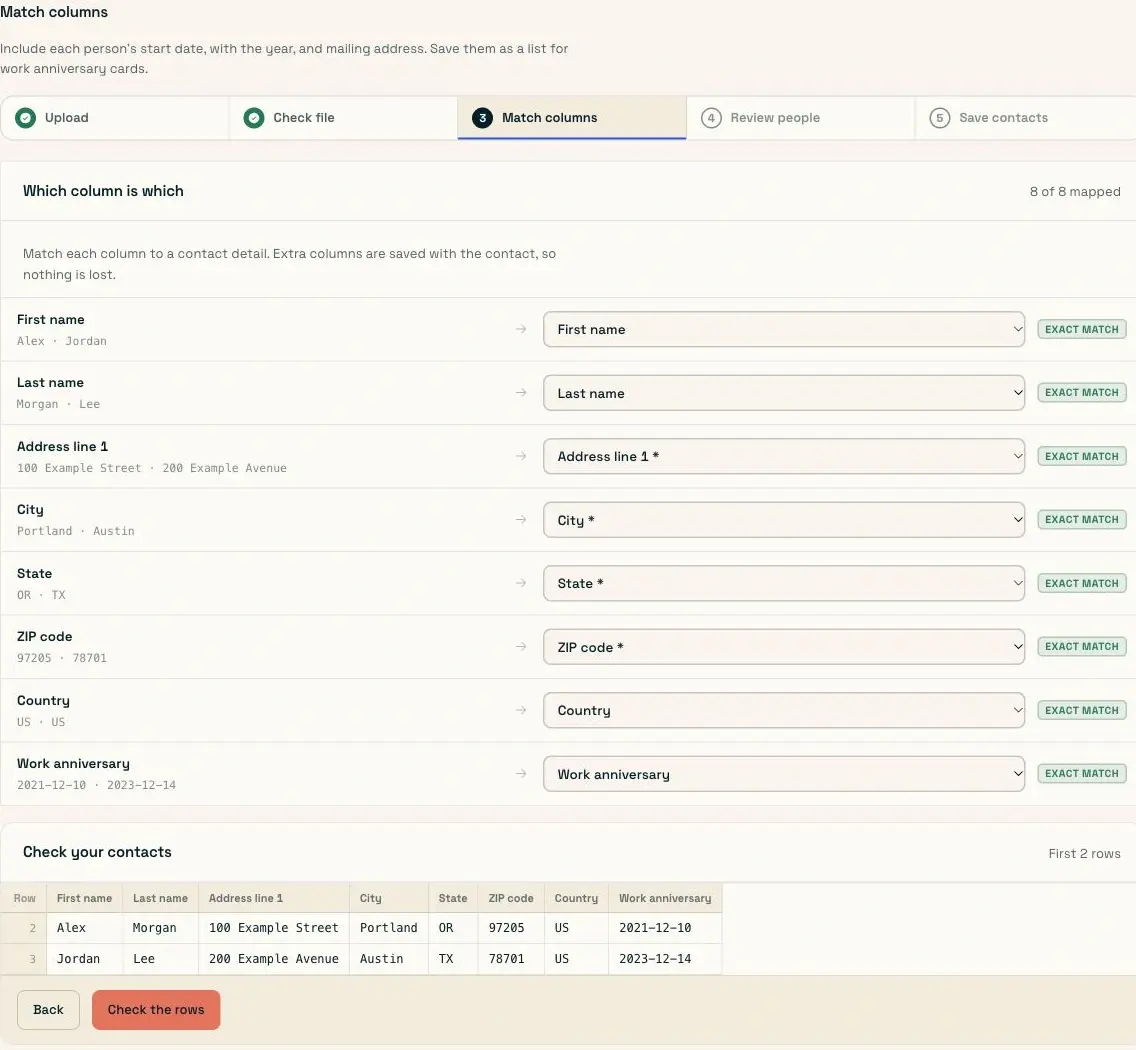Select the 'Alex' cell in the preview table
The width and height of the screenshot is (1136, 1050).
click(84, 928)
